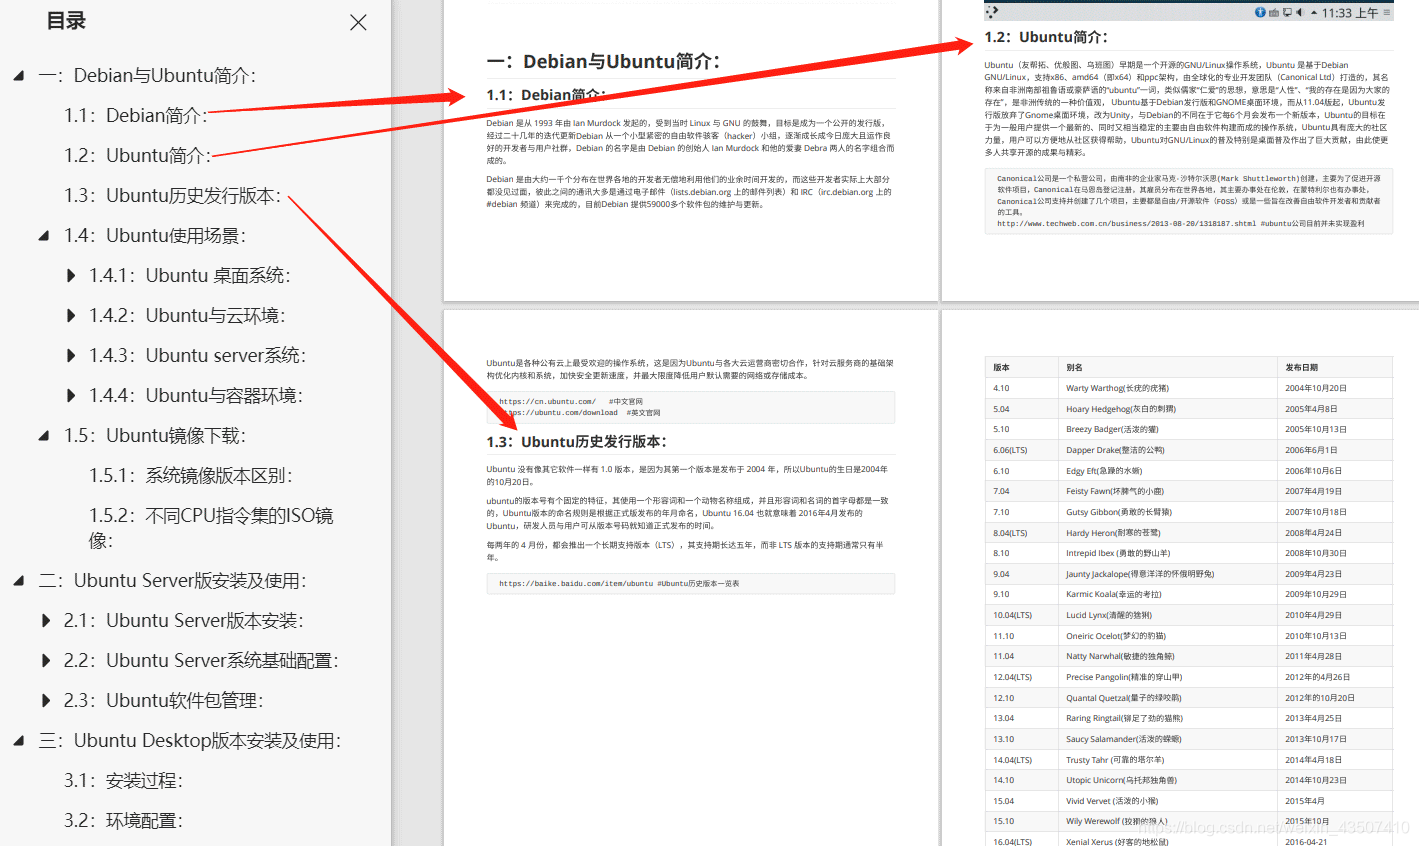Screen dimensions: 1419x846
Task: Open outline entry 2.3:Ubuntu软件包管理
Action: (164, 701)
